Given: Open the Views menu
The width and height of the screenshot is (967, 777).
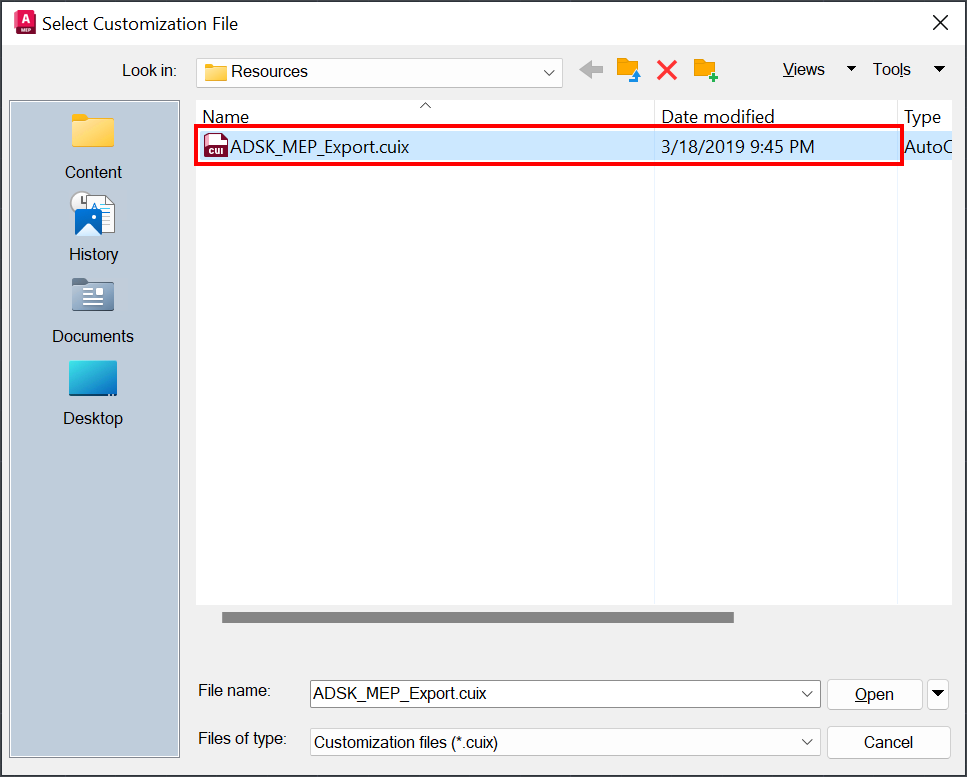Looking at the screenshot, I should [x=804, y=69].
